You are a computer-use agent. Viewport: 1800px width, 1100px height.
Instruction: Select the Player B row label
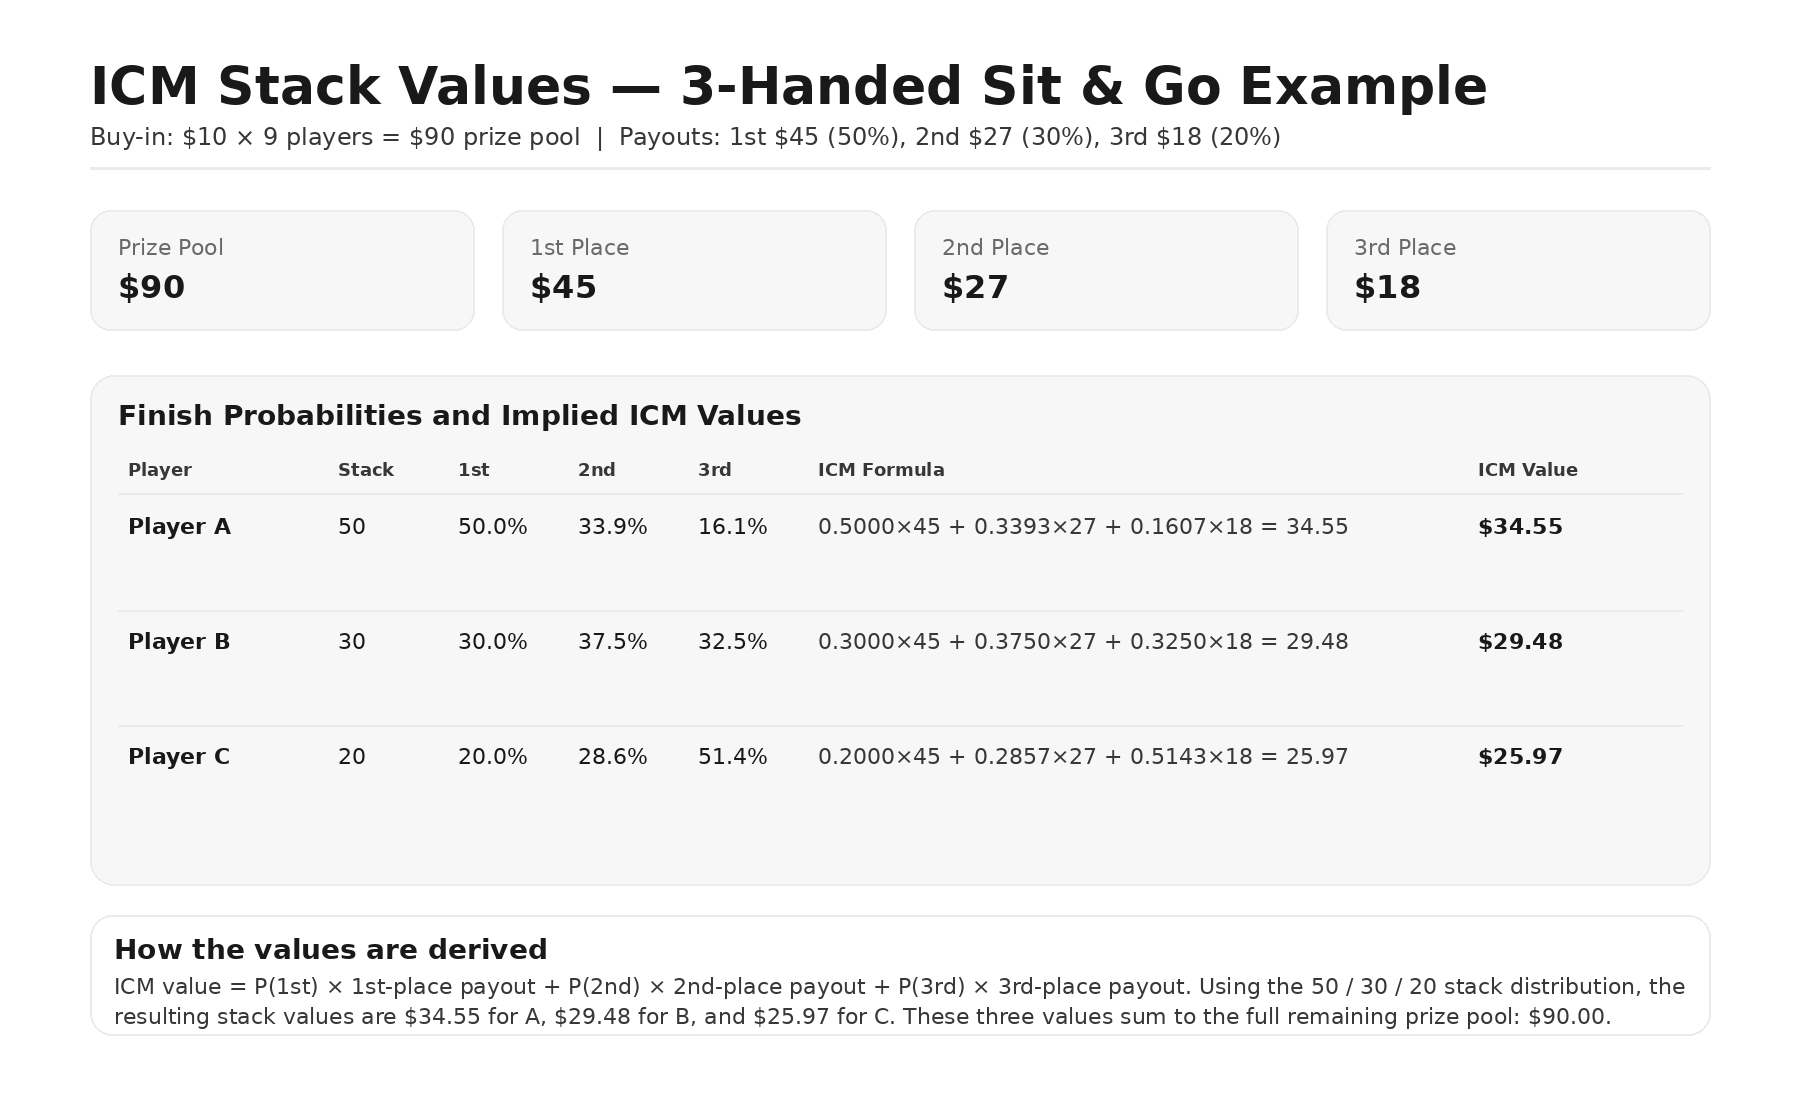pyautogui.click(x=179, y=642)
